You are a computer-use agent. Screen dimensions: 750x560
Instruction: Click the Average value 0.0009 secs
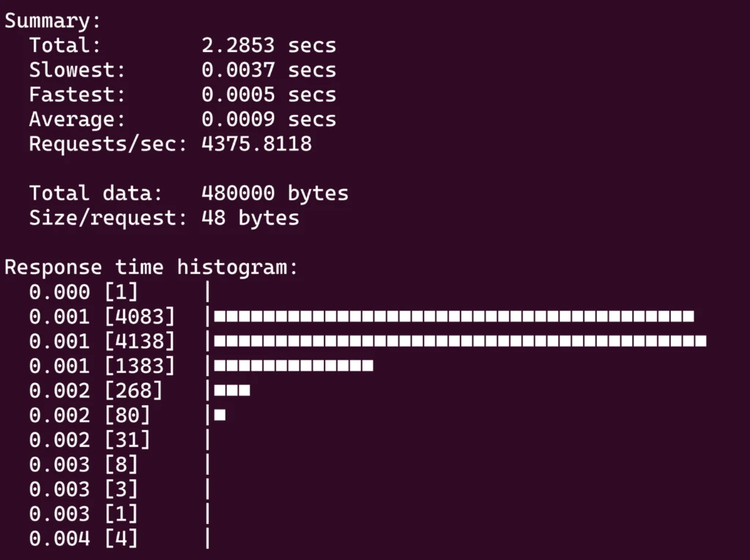[268, 119]
